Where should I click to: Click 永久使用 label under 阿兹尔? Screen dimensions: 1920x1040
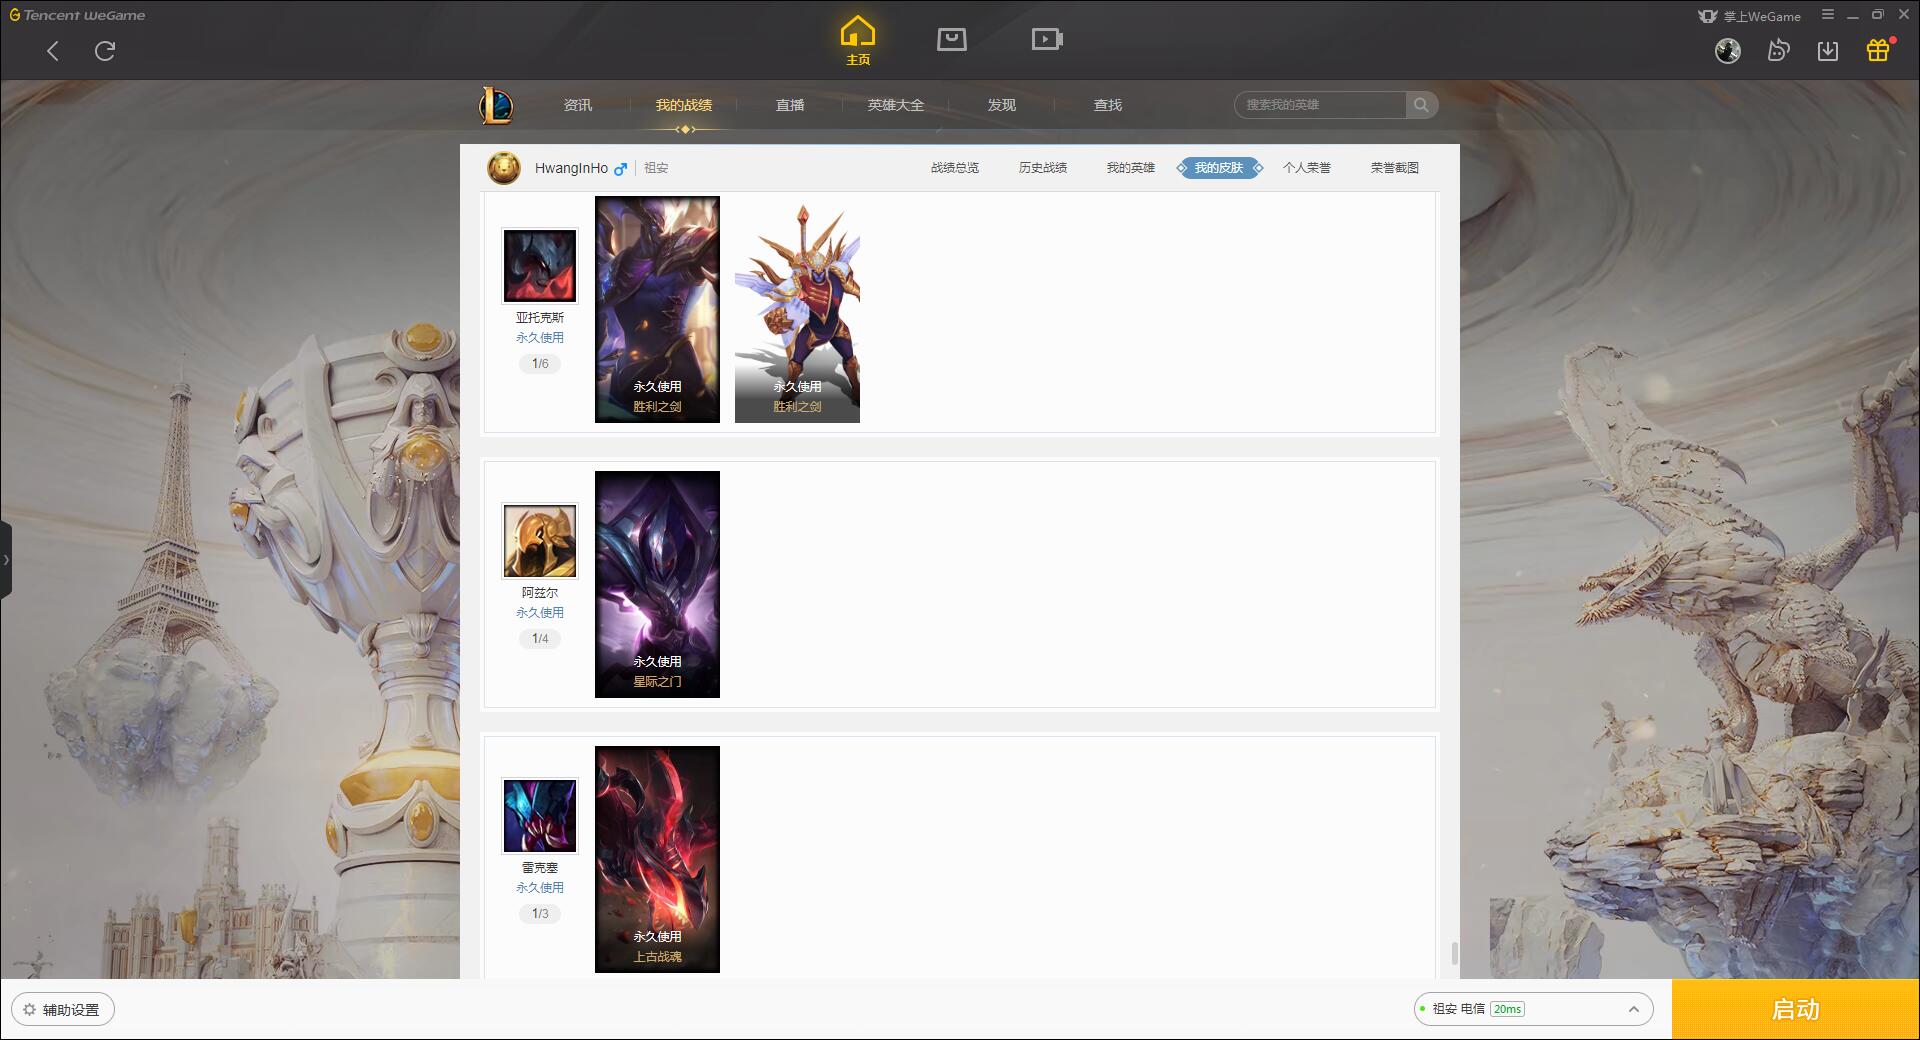coord(540,613)
